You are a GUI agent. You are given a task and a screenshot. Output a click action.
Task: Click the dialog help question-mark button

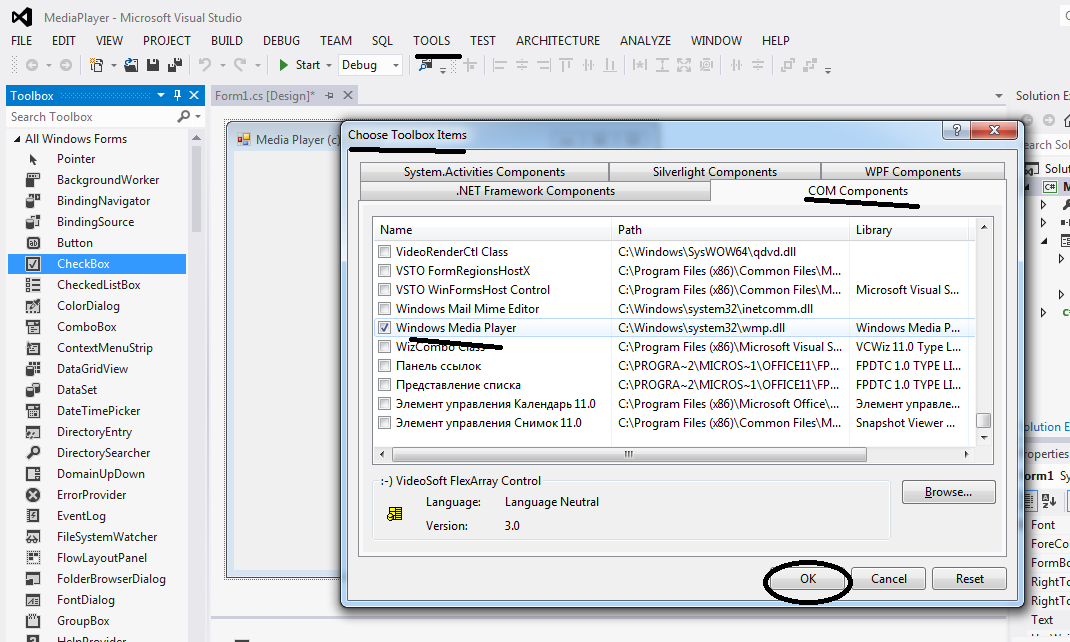957,130
